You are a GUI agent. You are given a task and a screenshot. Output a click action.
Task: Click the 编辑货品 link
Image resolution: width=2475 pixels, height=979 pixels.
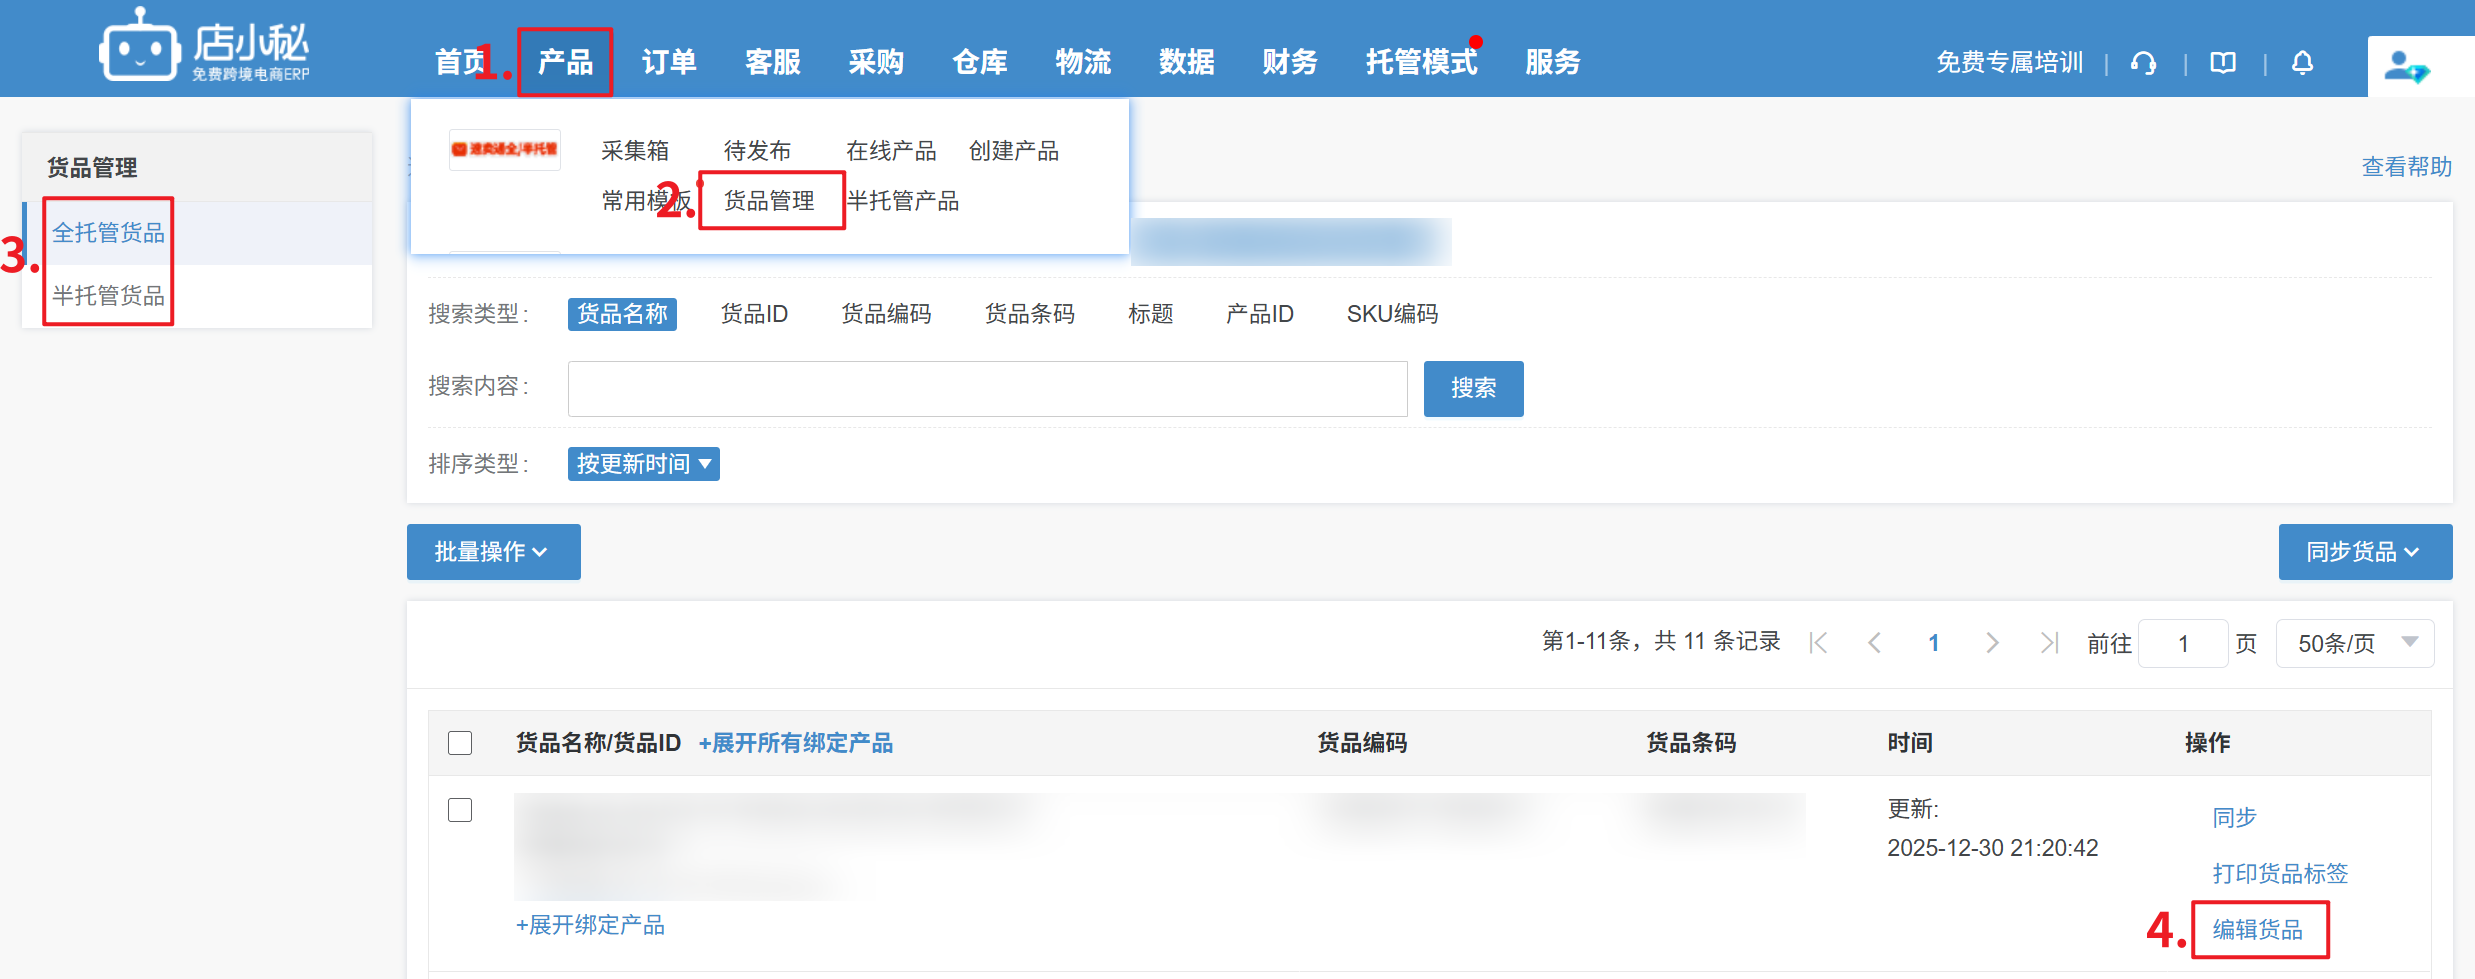(x=2257, y=929)
